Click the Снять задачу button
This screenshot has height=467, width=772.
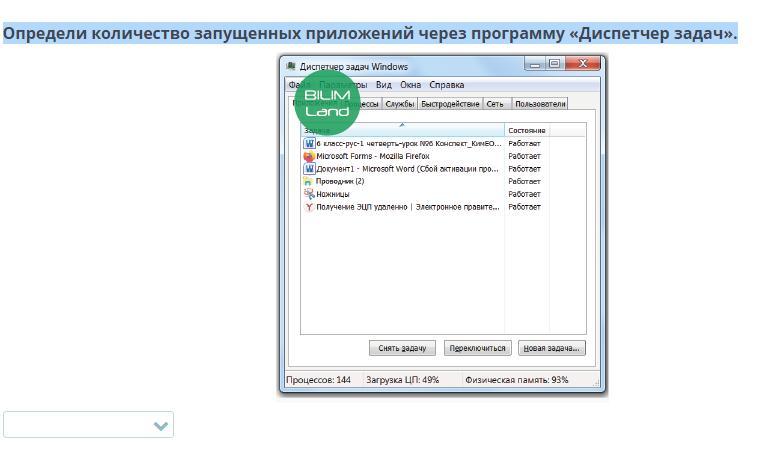[402, 348]
